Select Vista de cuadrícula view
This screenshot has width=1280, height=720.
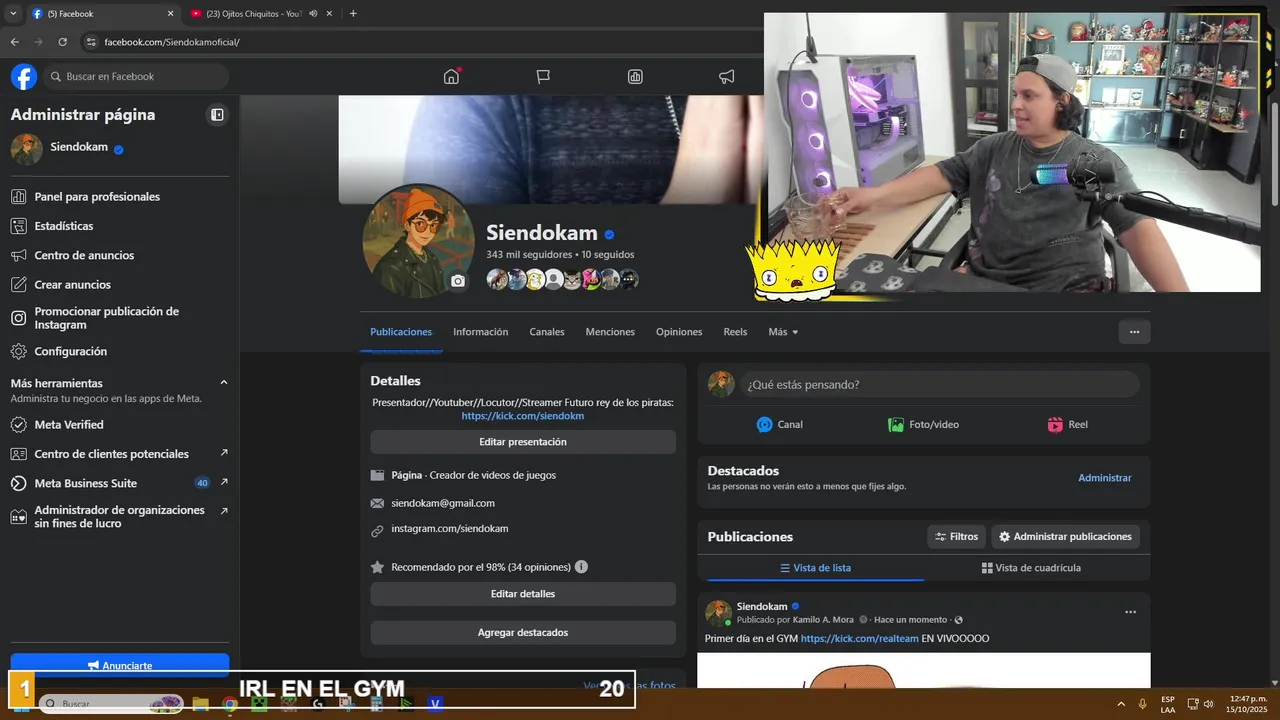pyautogui.click(x=1031, y=568)
